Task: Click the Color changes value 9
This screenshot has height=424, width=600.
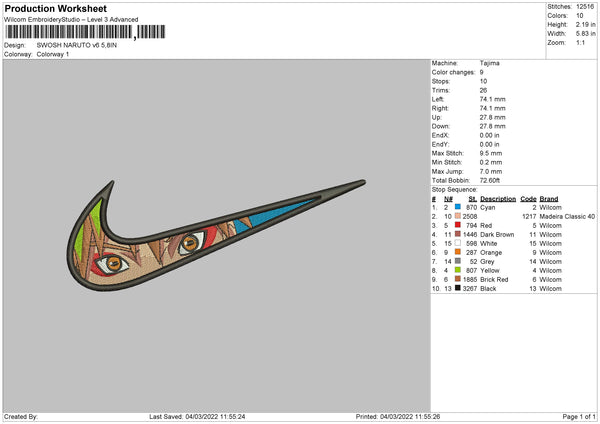Action: [x=481, y=72]
